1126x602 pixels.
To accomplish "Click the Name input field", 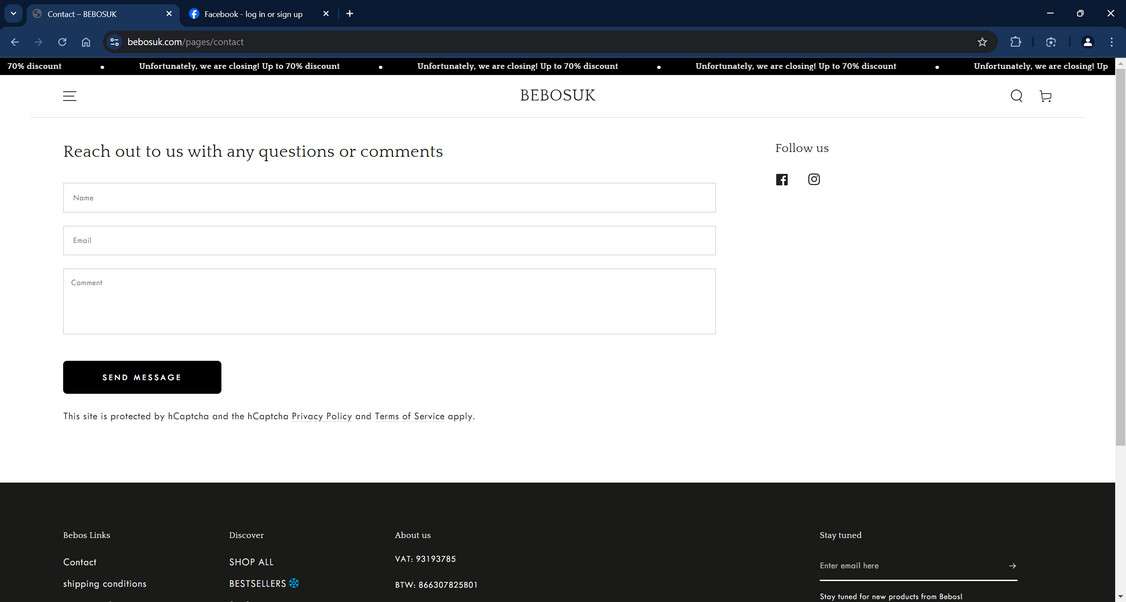I will coord(389,198).
